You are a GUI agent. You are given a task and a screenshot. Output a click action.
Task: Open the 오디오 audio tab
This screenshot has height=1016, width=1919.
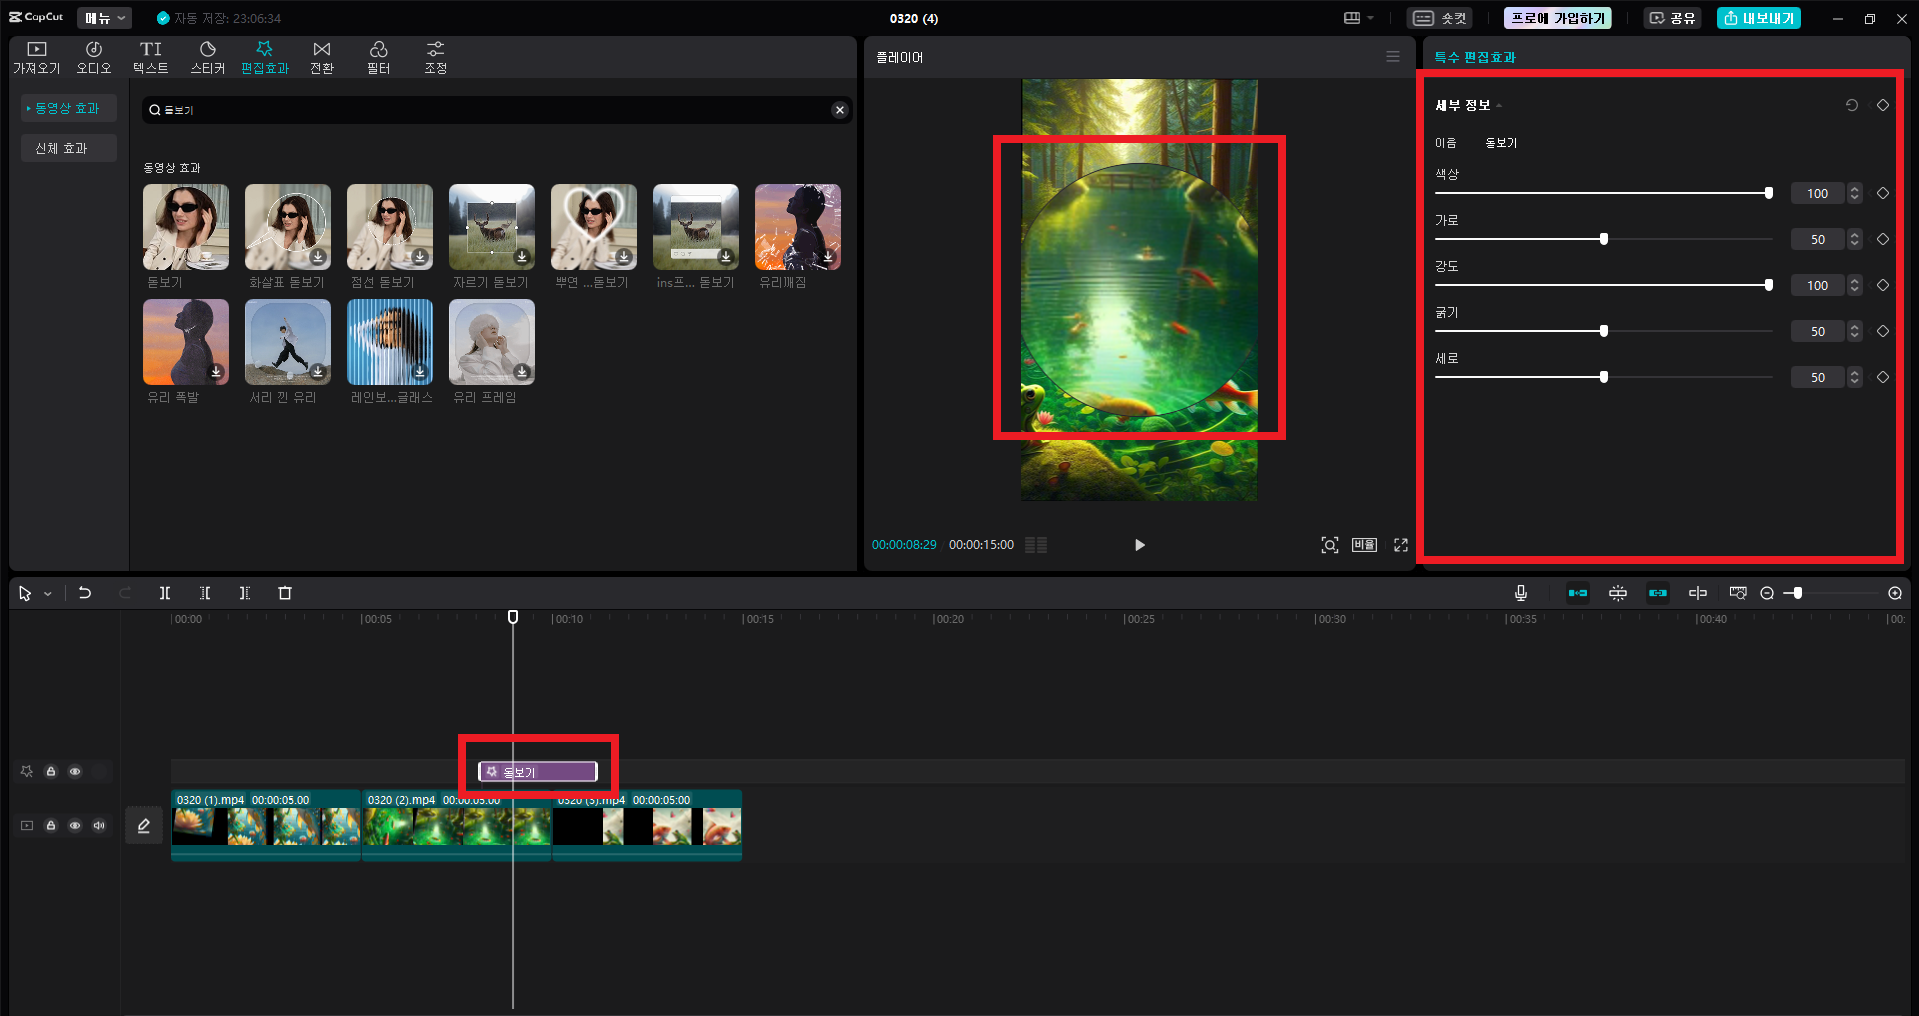pyautogui.click(x=94, y=58)
